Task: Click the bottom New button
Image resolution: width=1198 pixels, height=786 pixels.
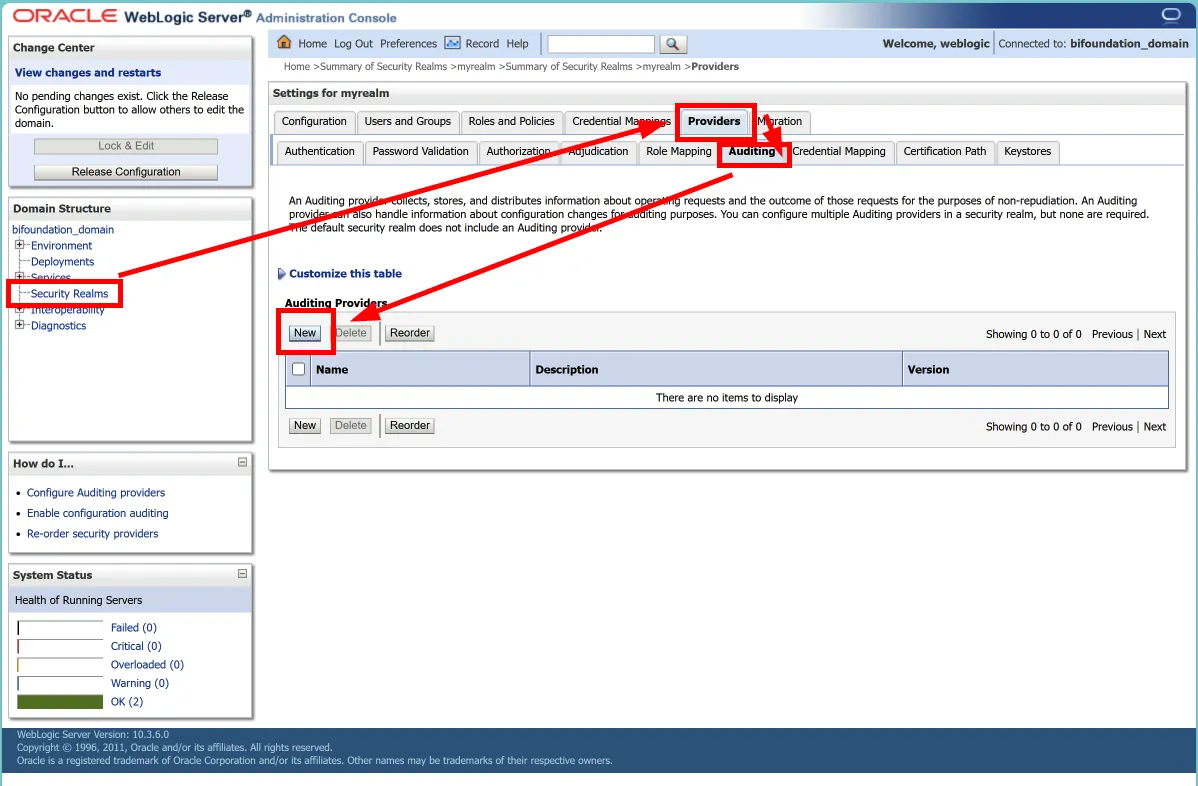Action: pos(305,425)
